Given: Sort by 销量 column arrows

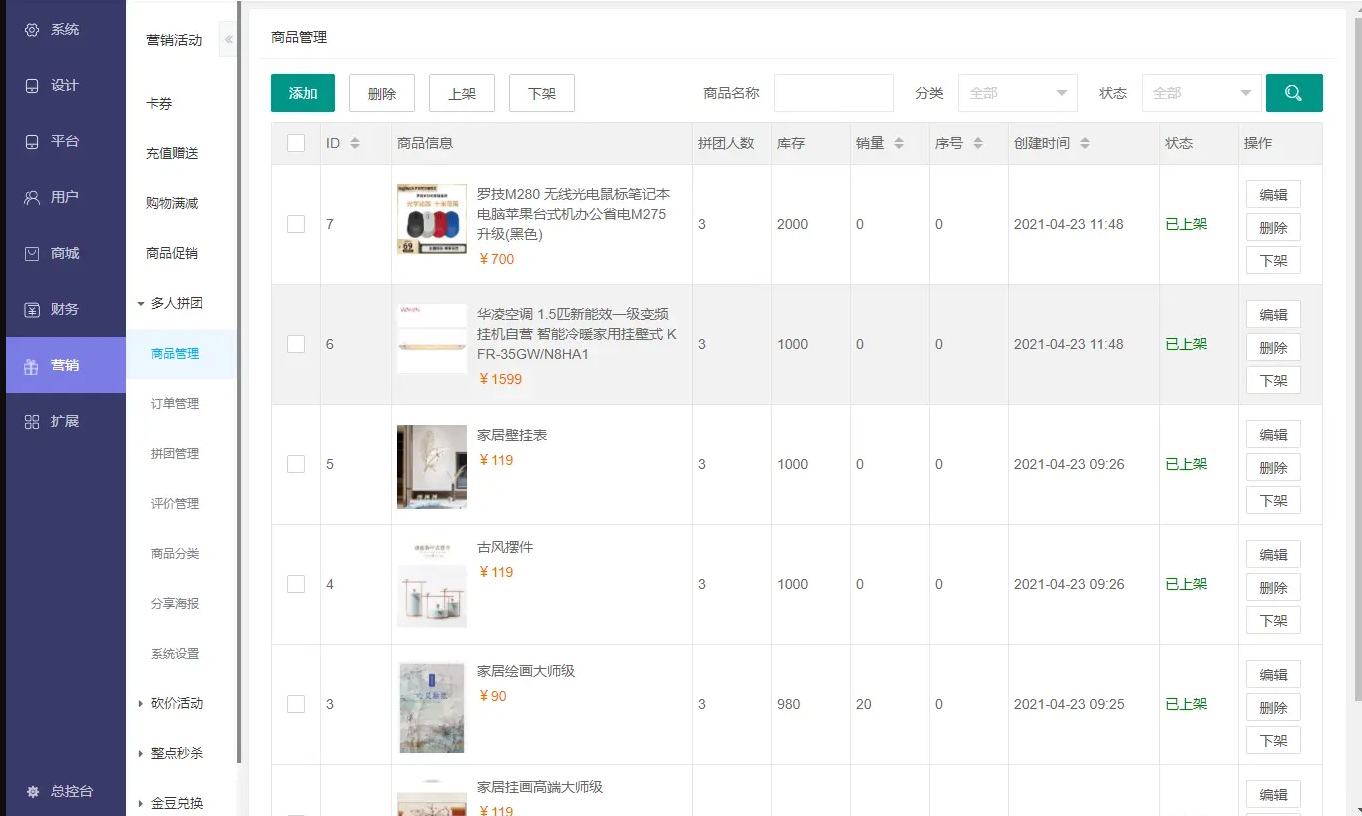Looking at the screenshot, I should [x=899, y=144].
